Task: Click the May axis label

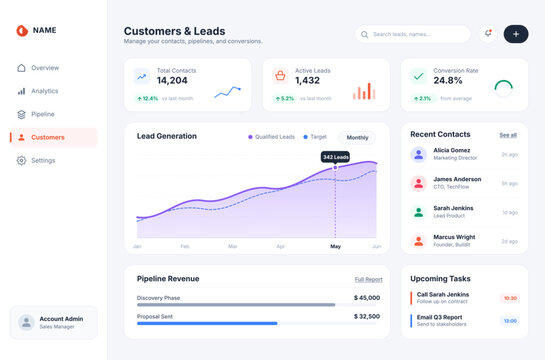Action: point(335,246)
